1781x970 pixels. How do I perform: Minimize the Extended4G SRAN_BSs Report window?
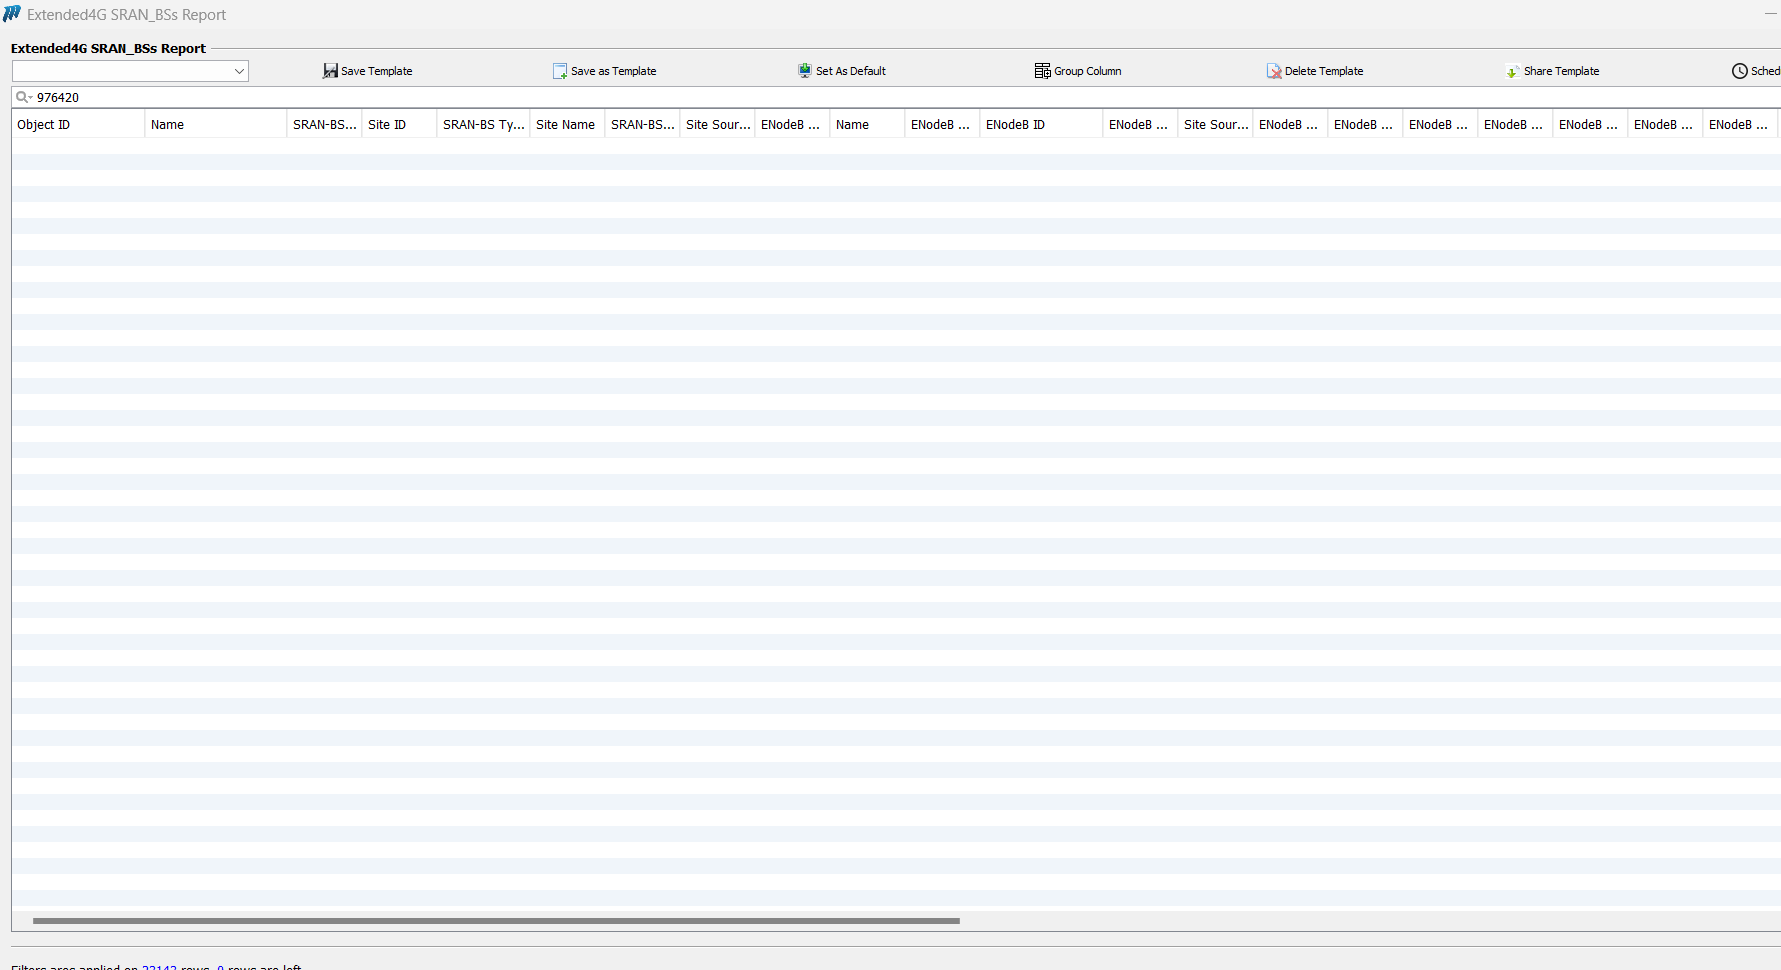coord(1770,14)
